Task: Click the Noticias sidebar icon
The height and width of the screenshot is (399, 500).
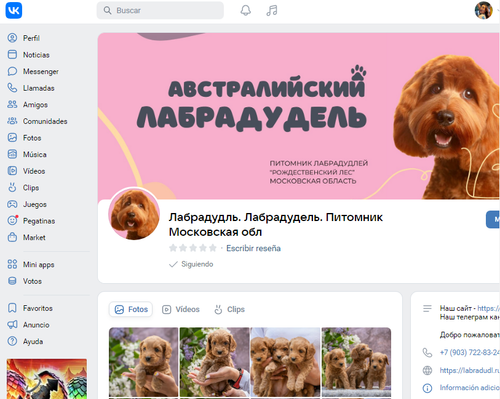Action: tap(12, 55)
